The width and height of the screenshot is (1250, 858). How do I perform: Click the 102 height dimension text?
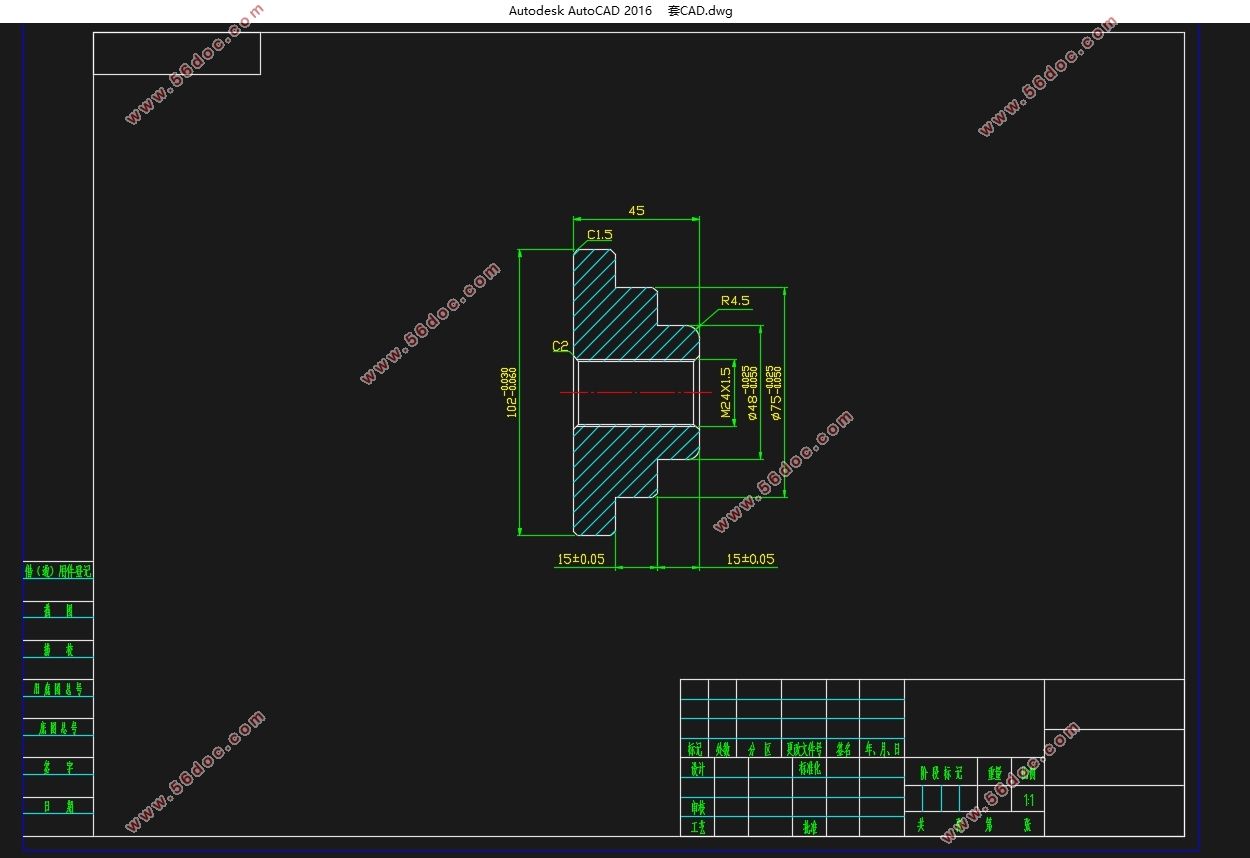(511, 392)
